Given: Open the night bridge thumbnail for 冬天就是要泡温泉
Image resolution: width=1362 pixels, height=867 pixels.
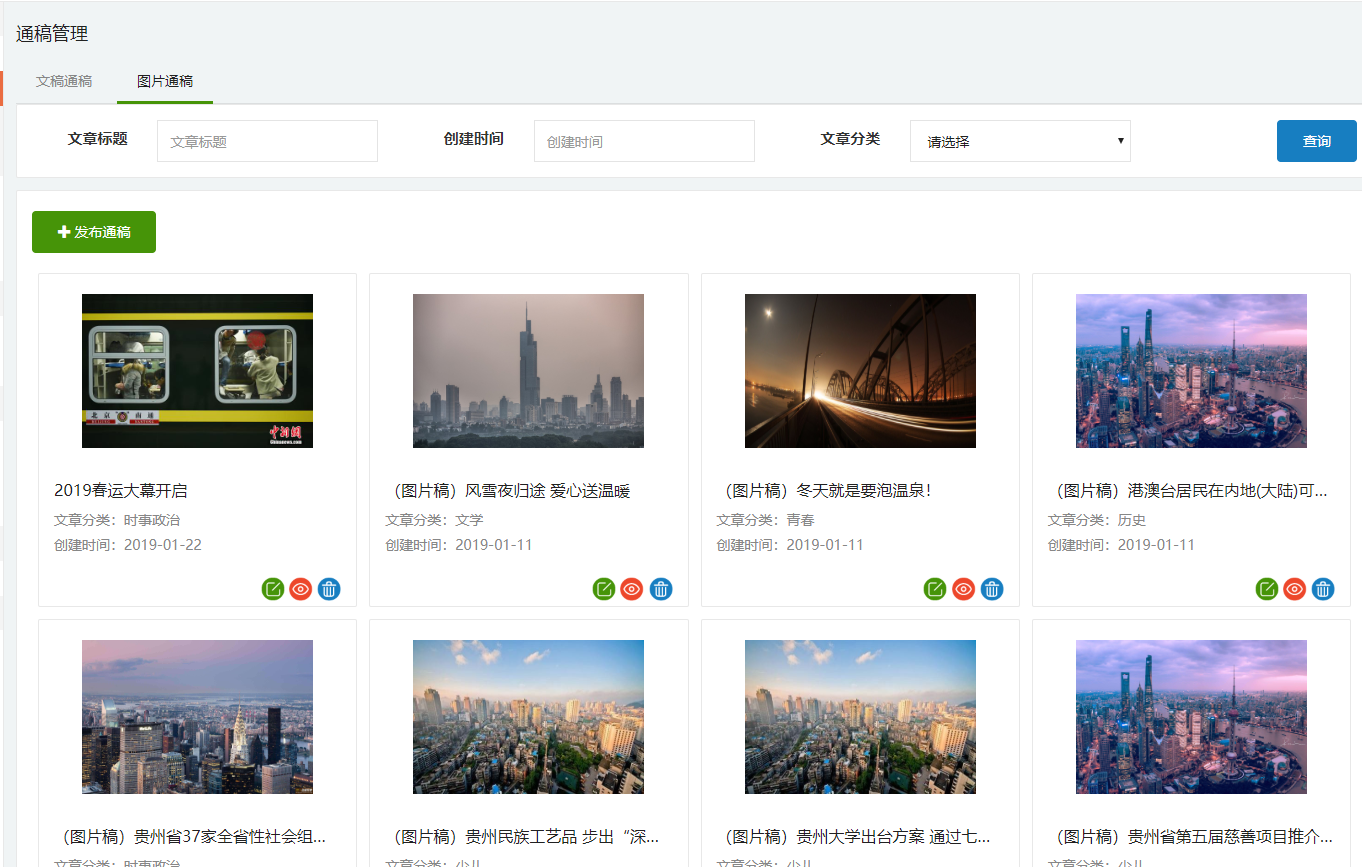Looking at the screenshot, I should [x=860, y=371].
